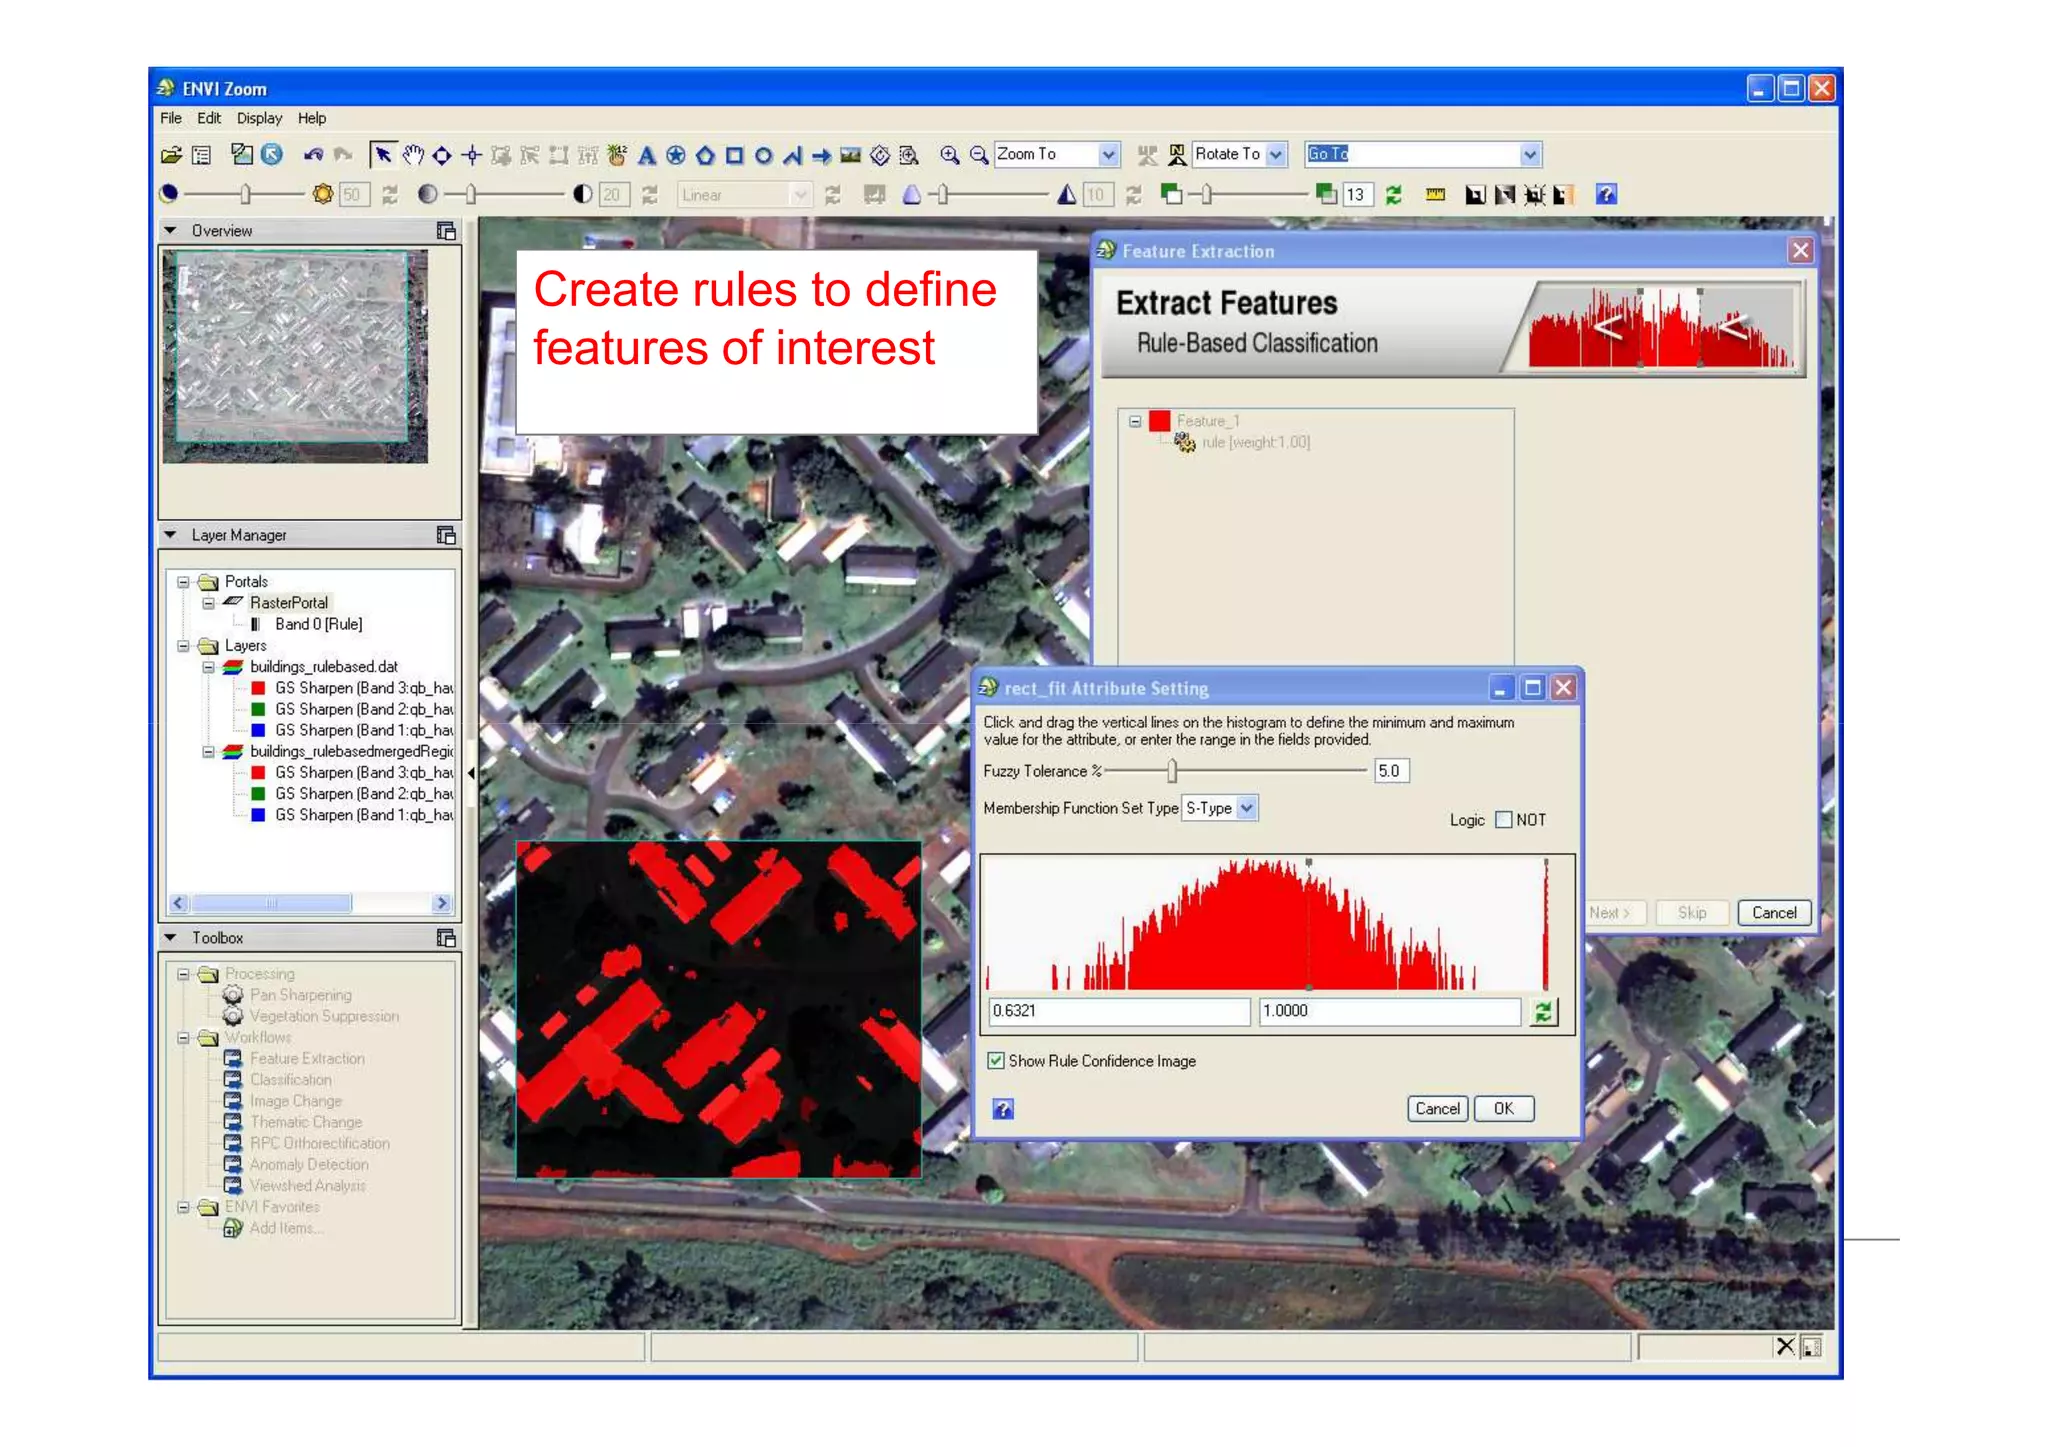Select the Rectangle Annotation tool
The height and width of the screenshot is (1447, 2048).
click(735, 155)
